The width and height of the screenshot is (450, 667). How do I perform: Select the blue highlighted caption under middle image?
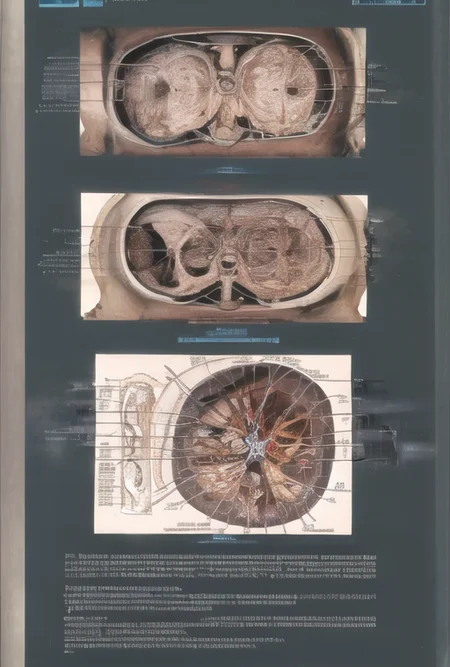coord(229,340)
